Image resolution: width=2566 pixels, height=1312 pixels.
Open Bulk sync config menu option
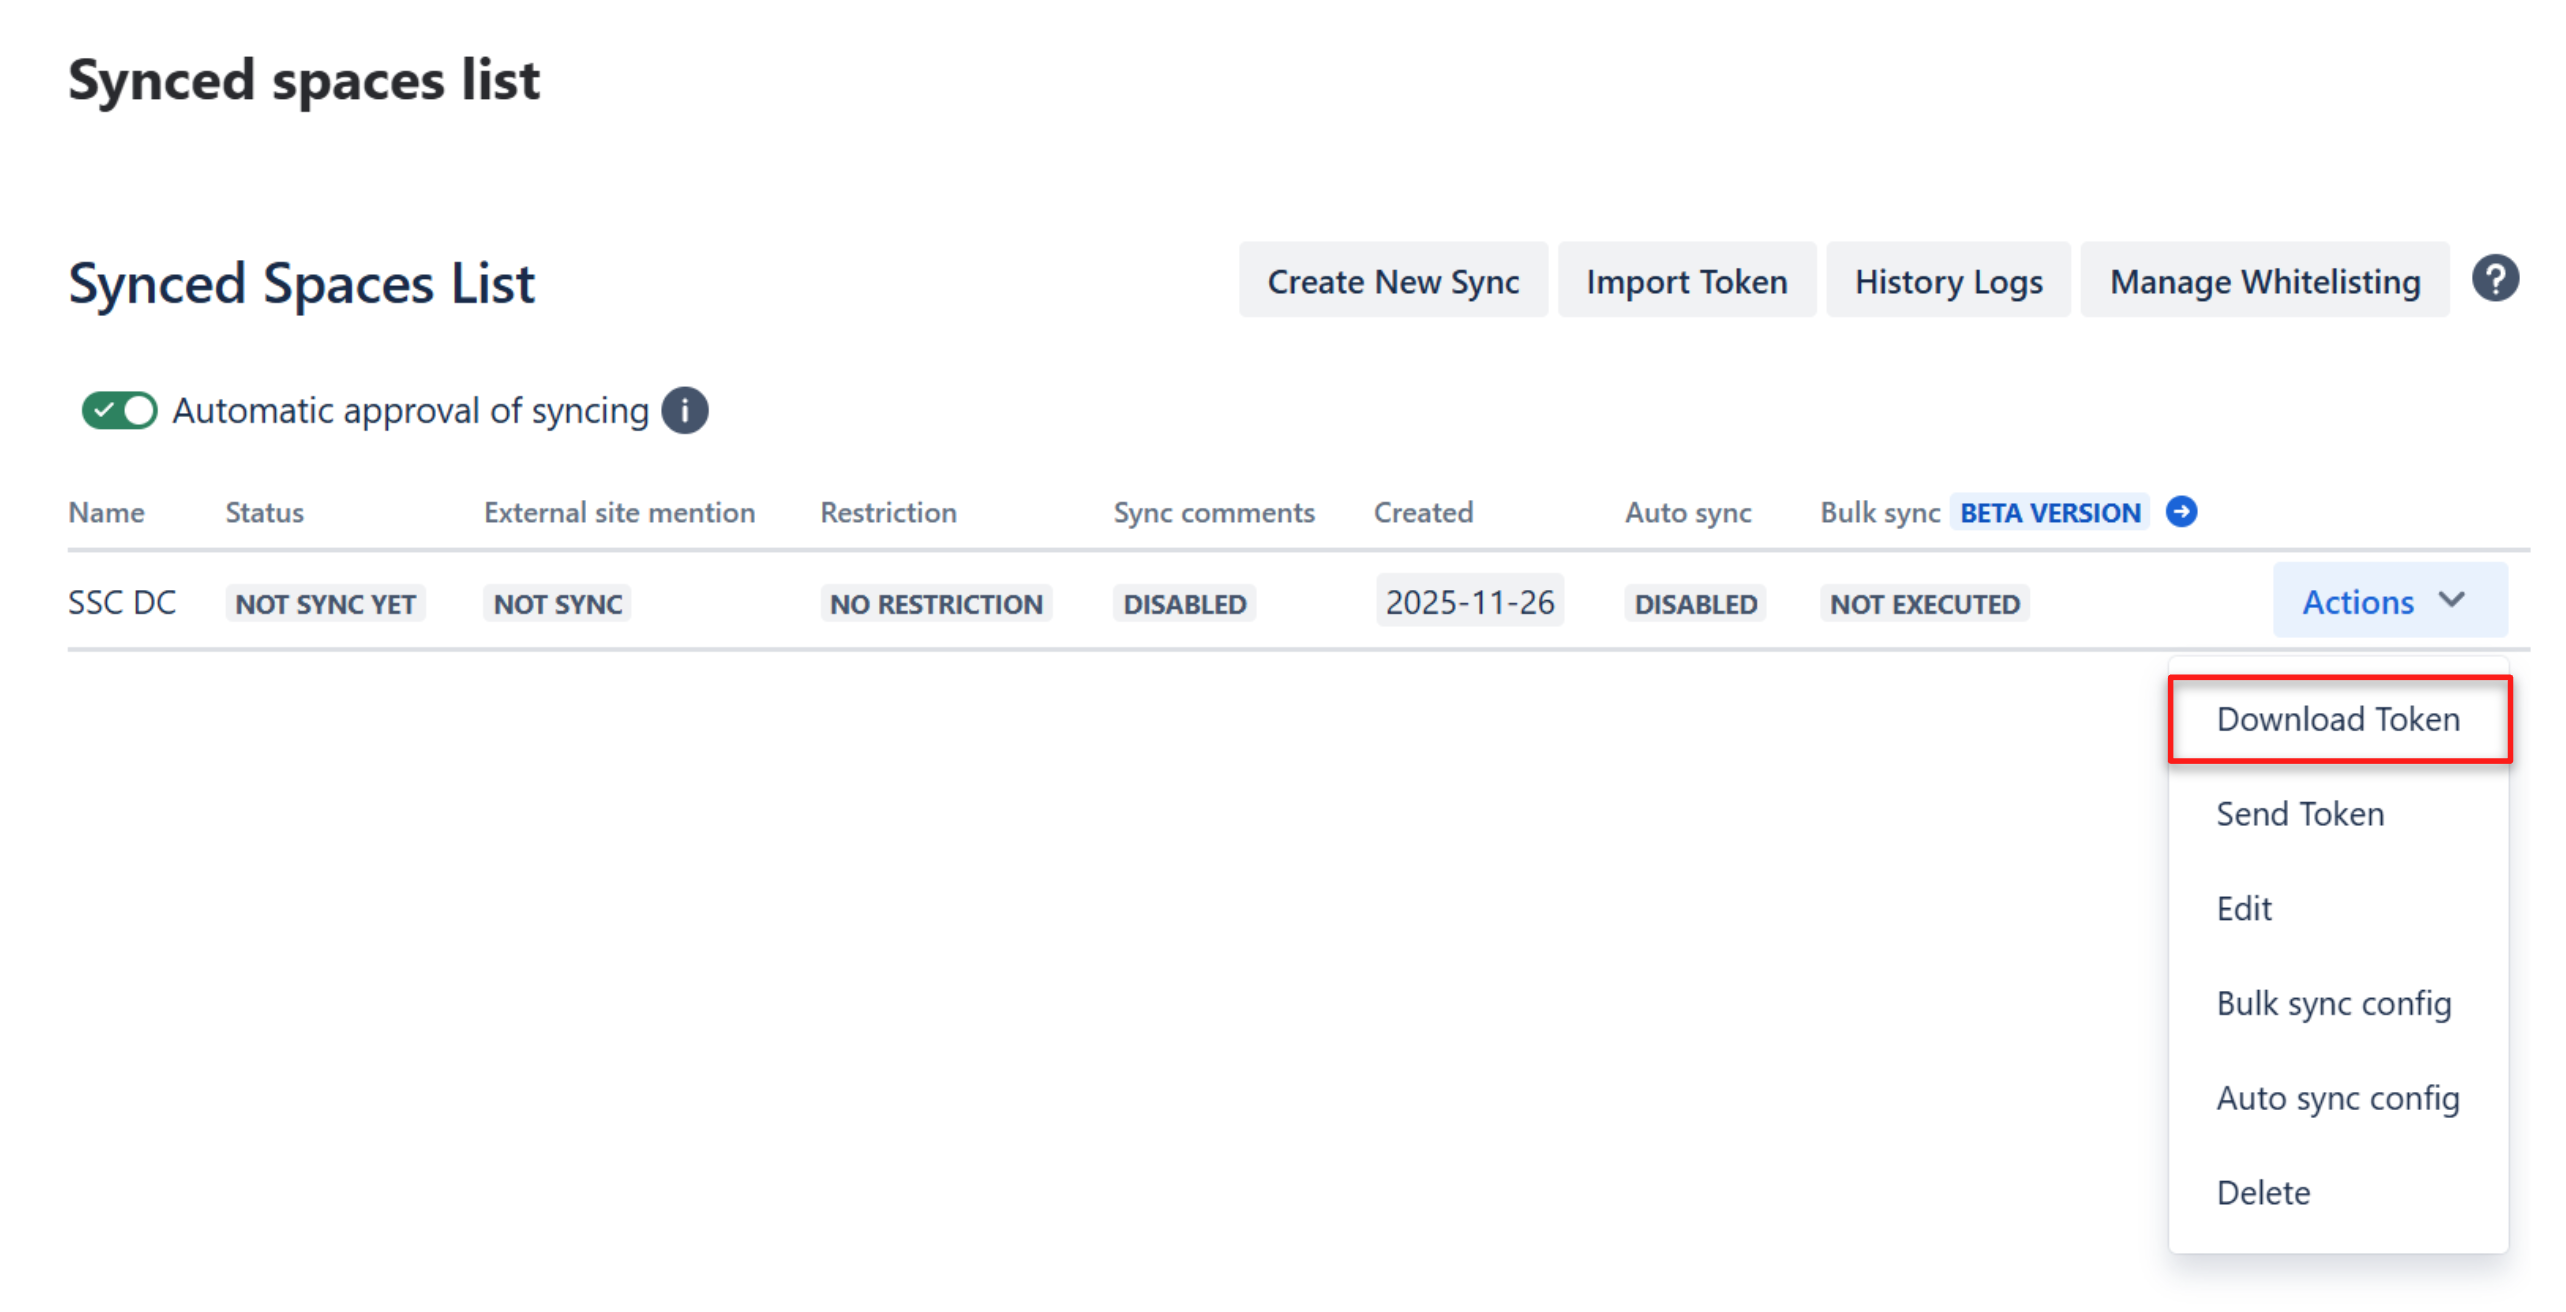pos(2333,1003)
